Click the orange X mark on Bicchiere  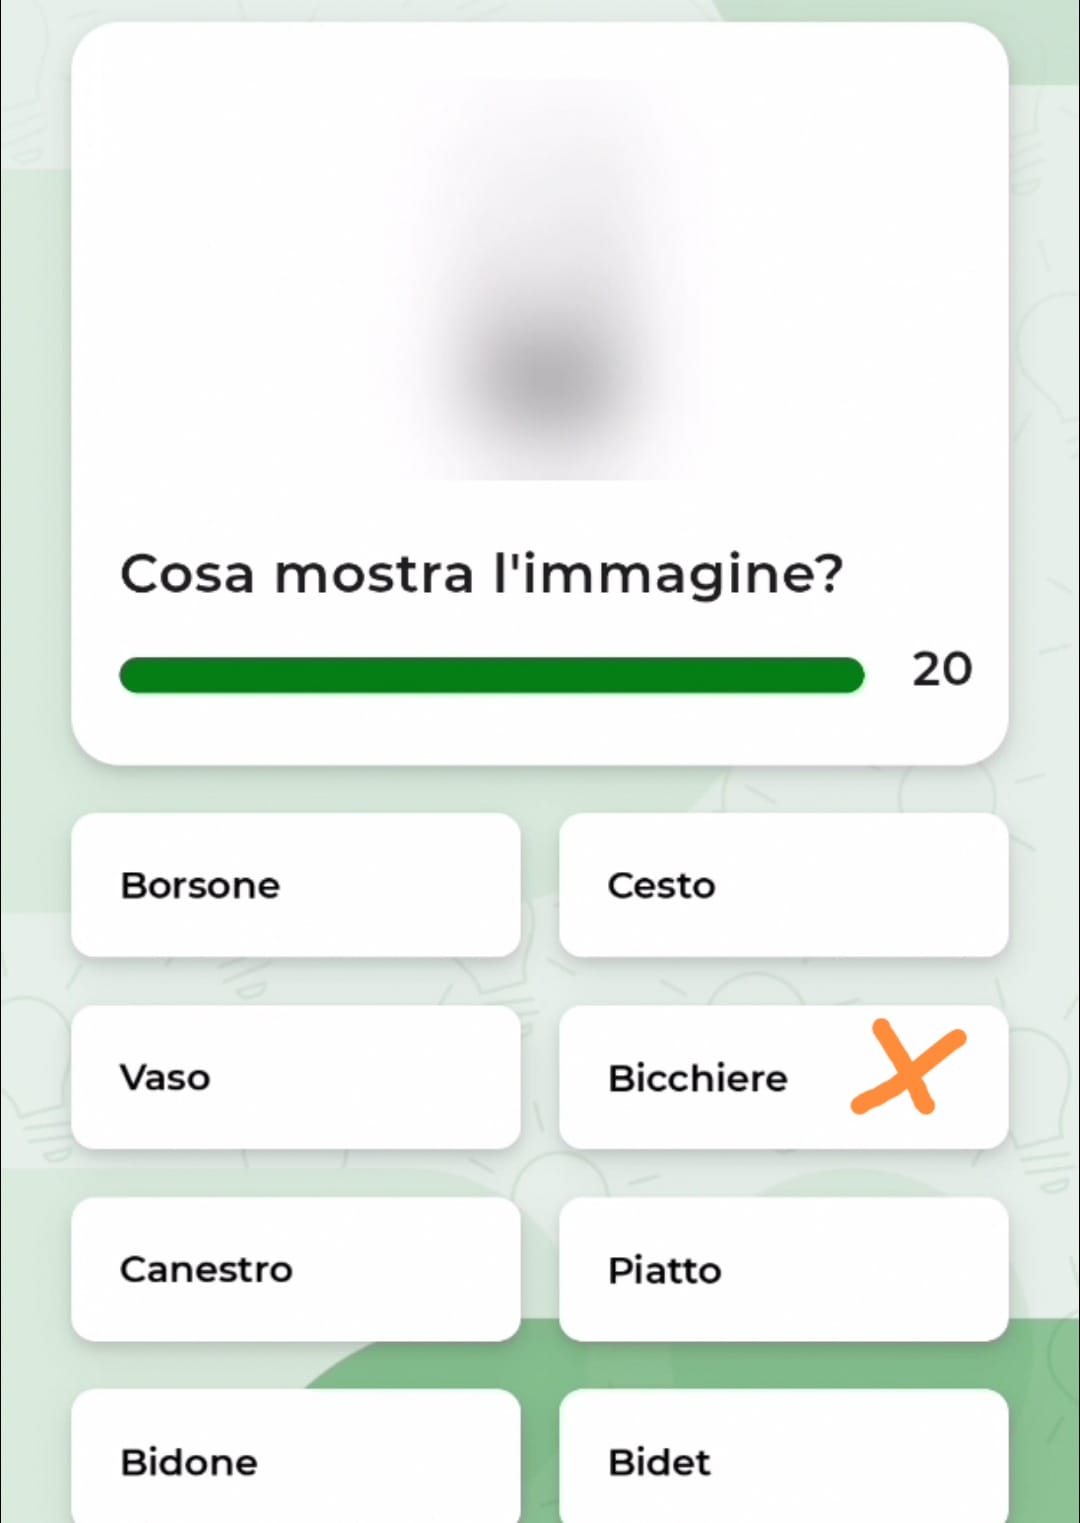pyautogui.click(x=907, y=1068)
